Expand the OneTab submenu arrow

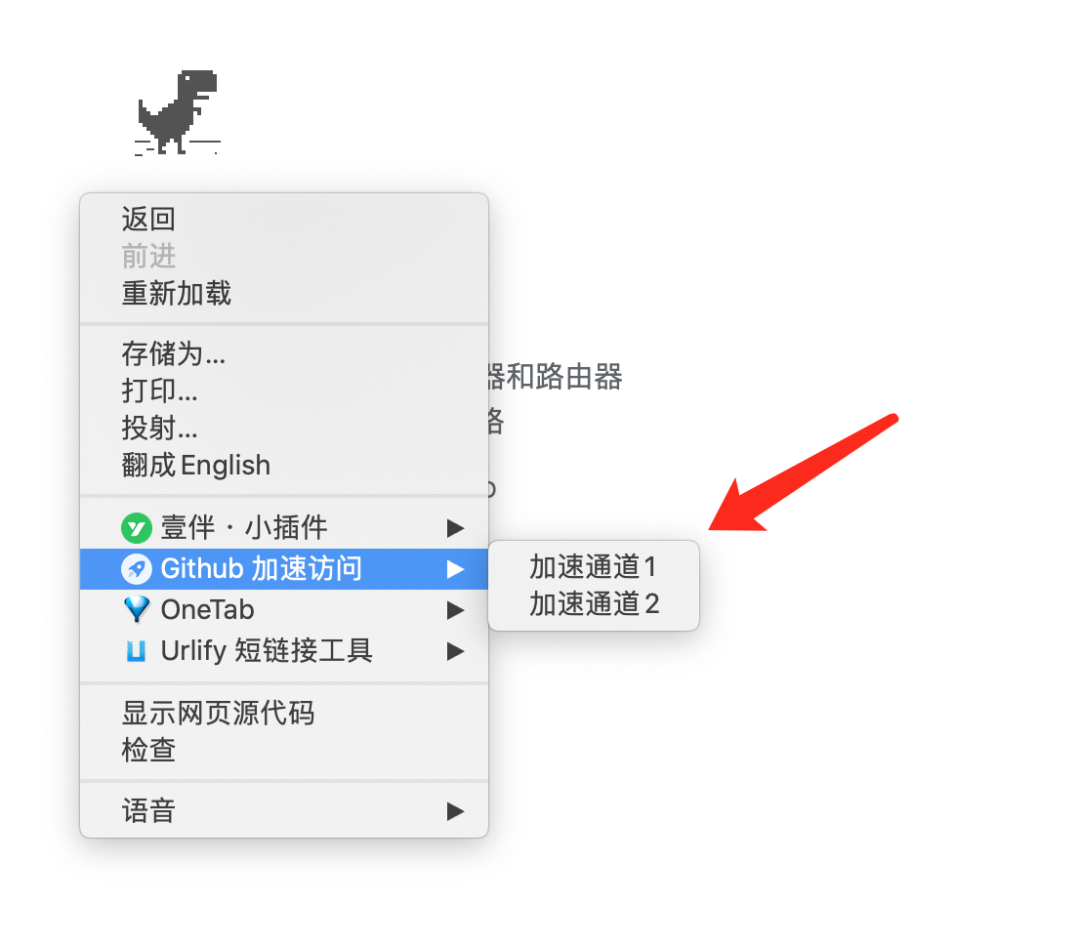pyautogui.click(x=455, y=610)
